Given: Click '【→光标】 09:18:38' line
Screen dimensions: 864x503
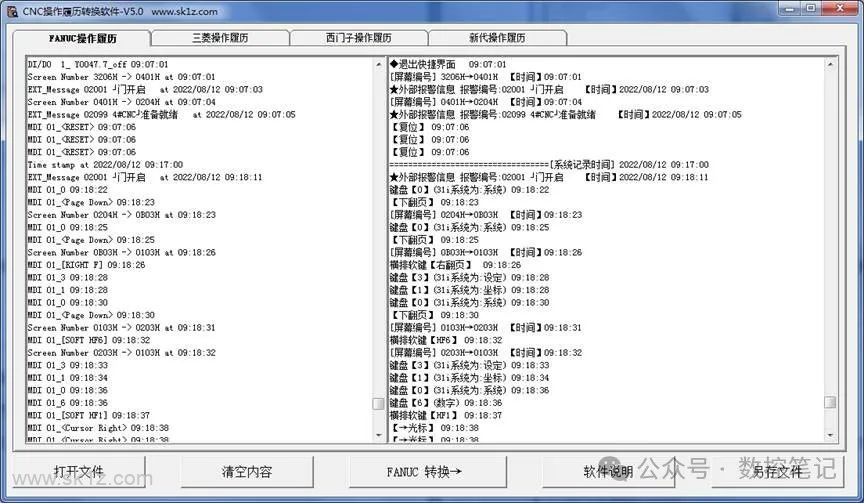Looking at the screenshot, I should (434, 428).
